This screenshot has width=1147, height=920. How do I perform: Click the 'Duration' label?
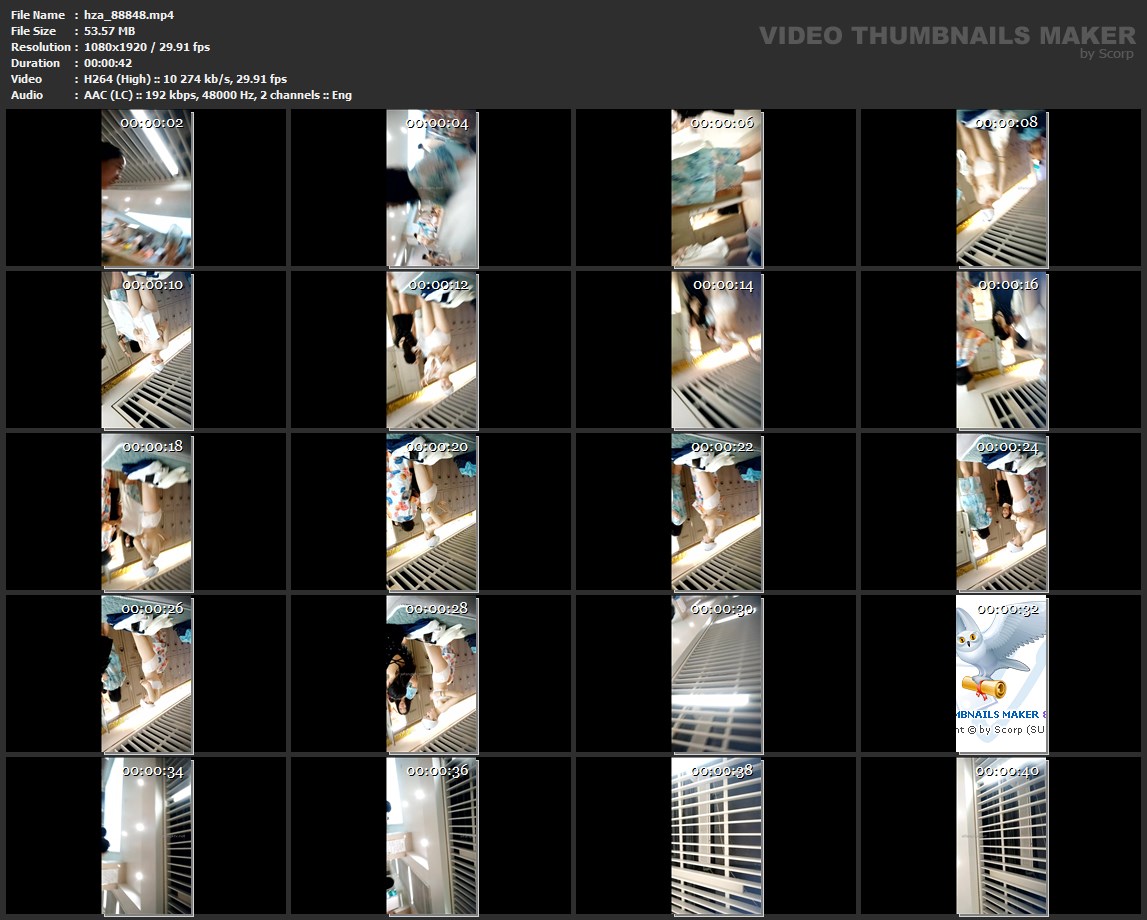35,63
